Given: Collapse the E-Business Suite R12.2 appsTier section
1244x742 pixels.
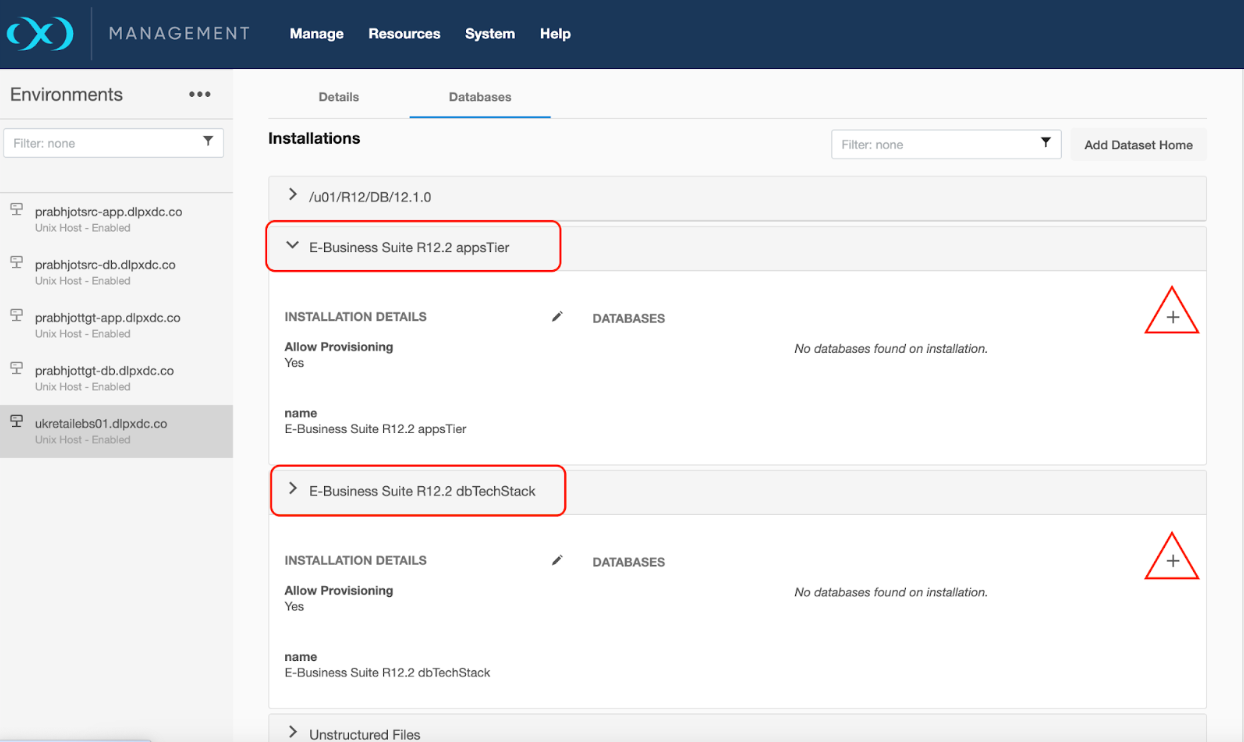Looking at the screenshot, I should point(292,246).
